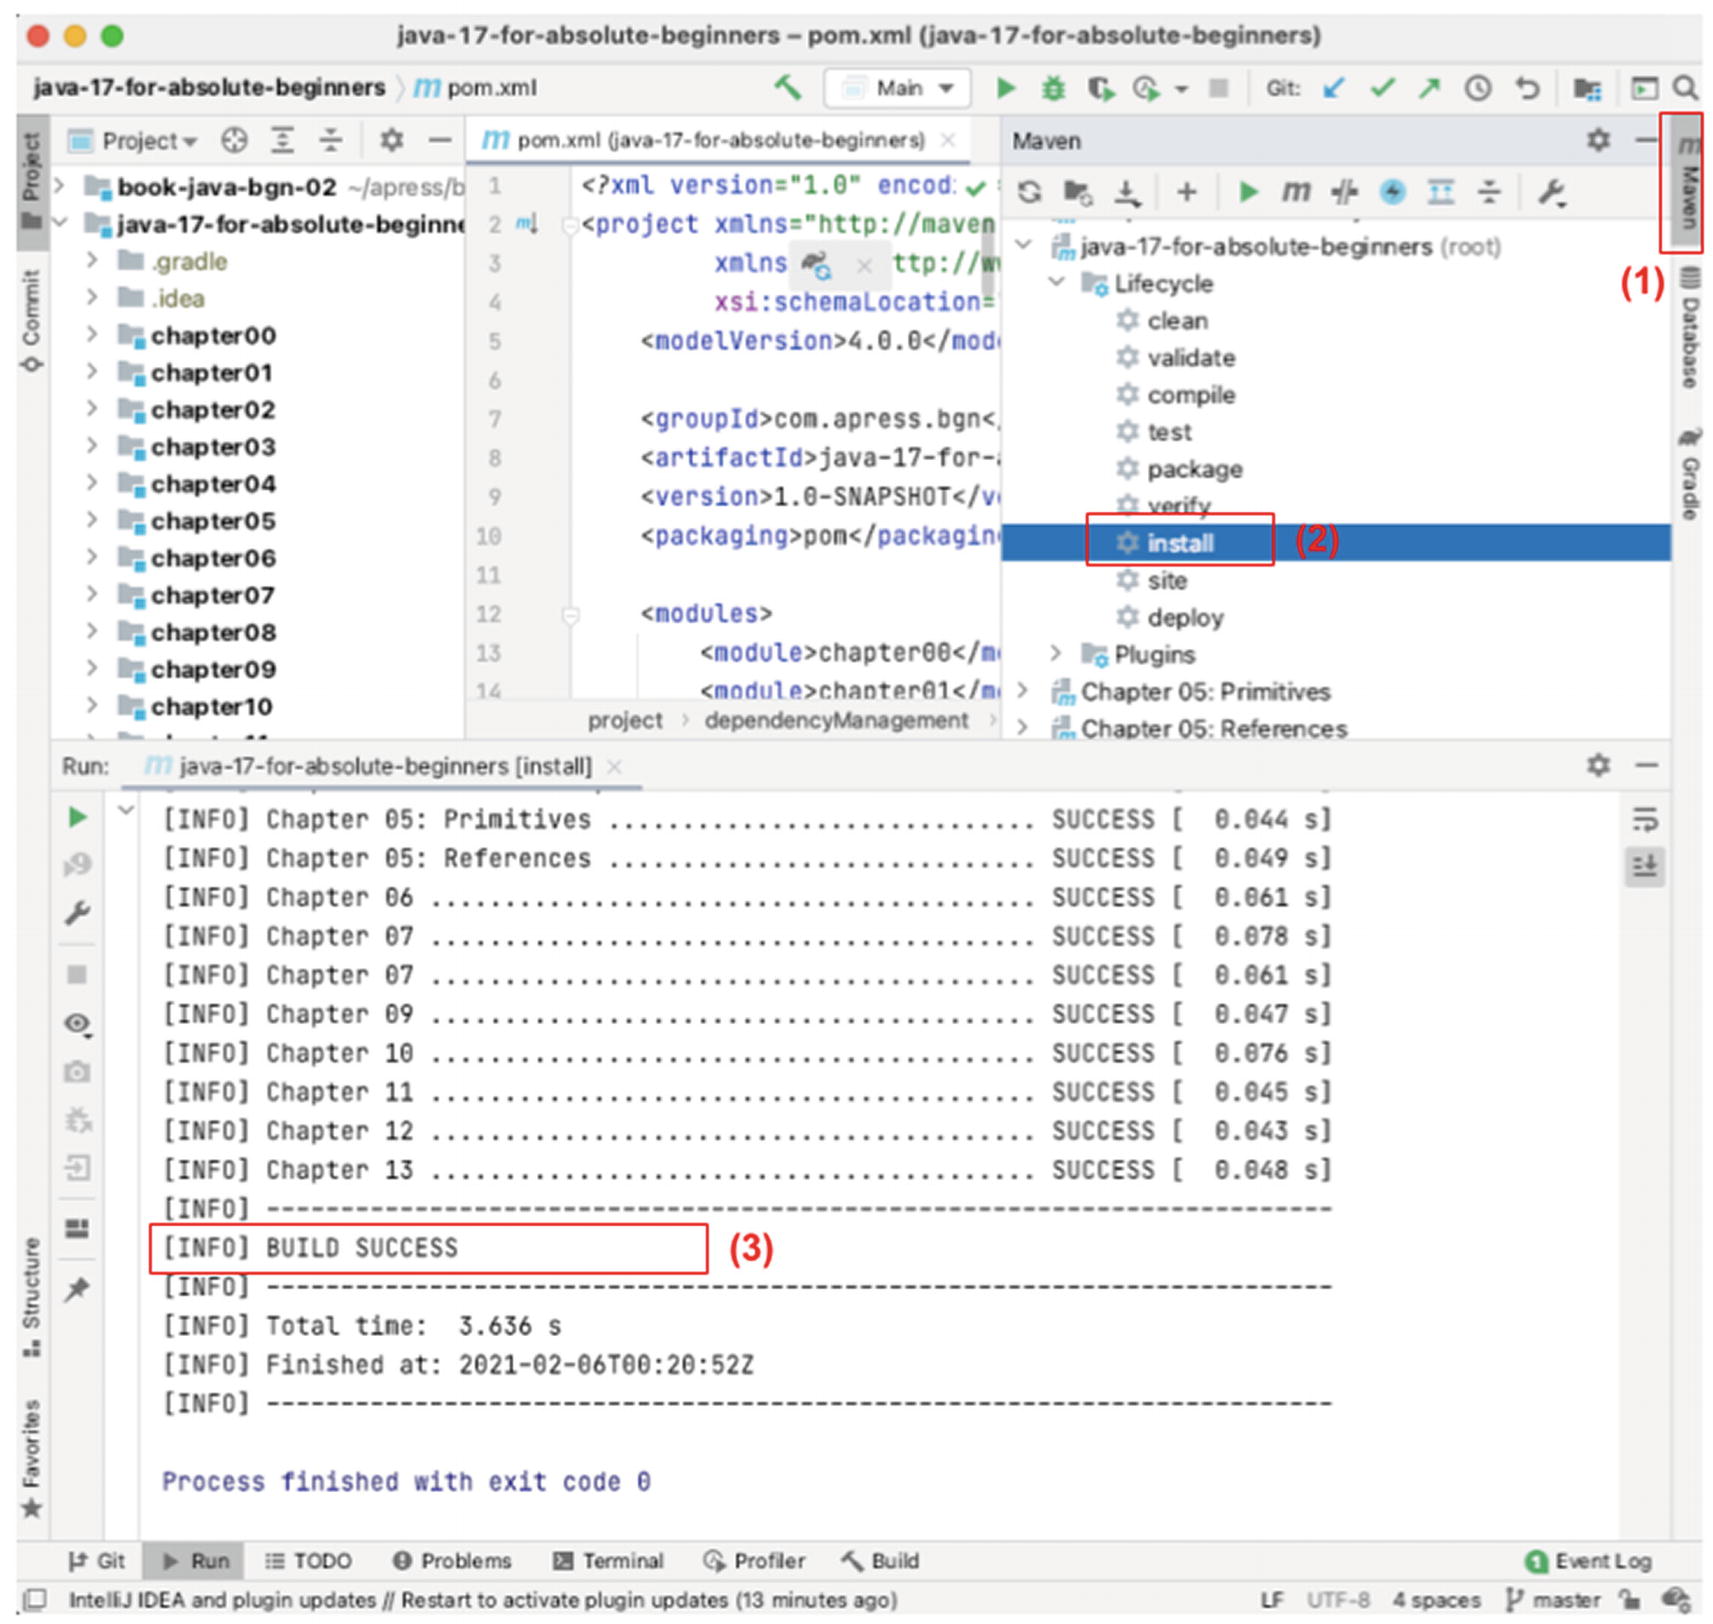Reload all Maven projects icon
Viewport: 1713px width, 1624px height.
pos(1029,191)
